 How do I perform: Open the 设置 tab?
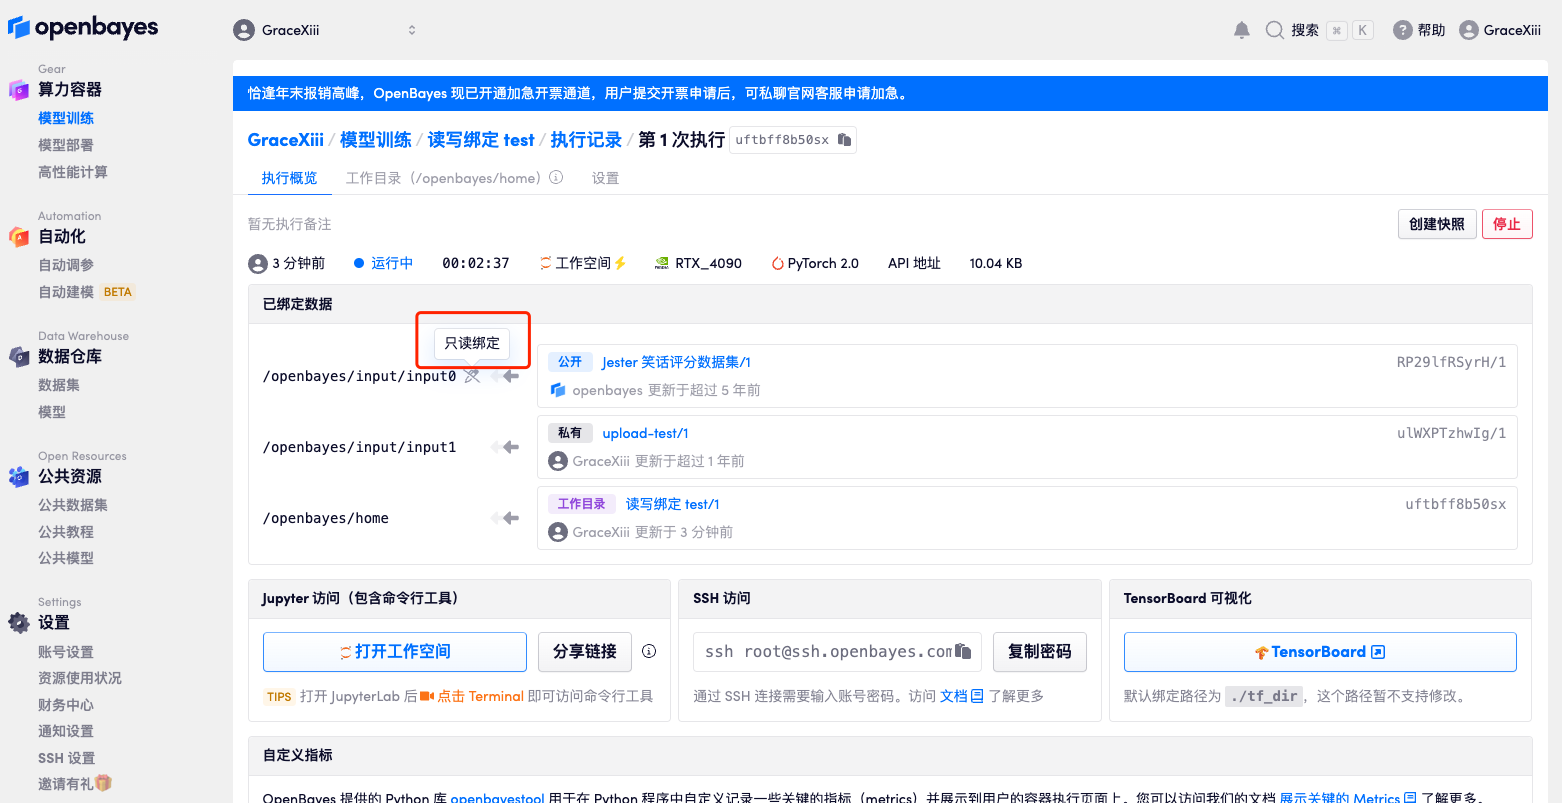(605, 178)
